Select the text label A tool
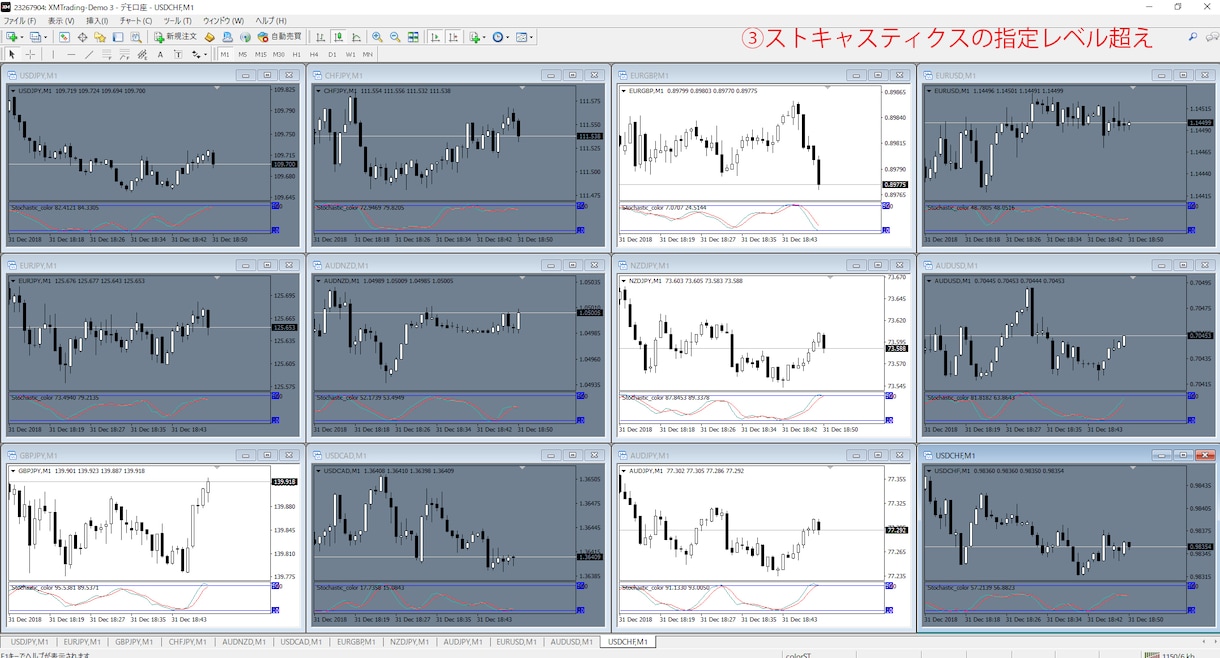 click(x=160, y=54)
